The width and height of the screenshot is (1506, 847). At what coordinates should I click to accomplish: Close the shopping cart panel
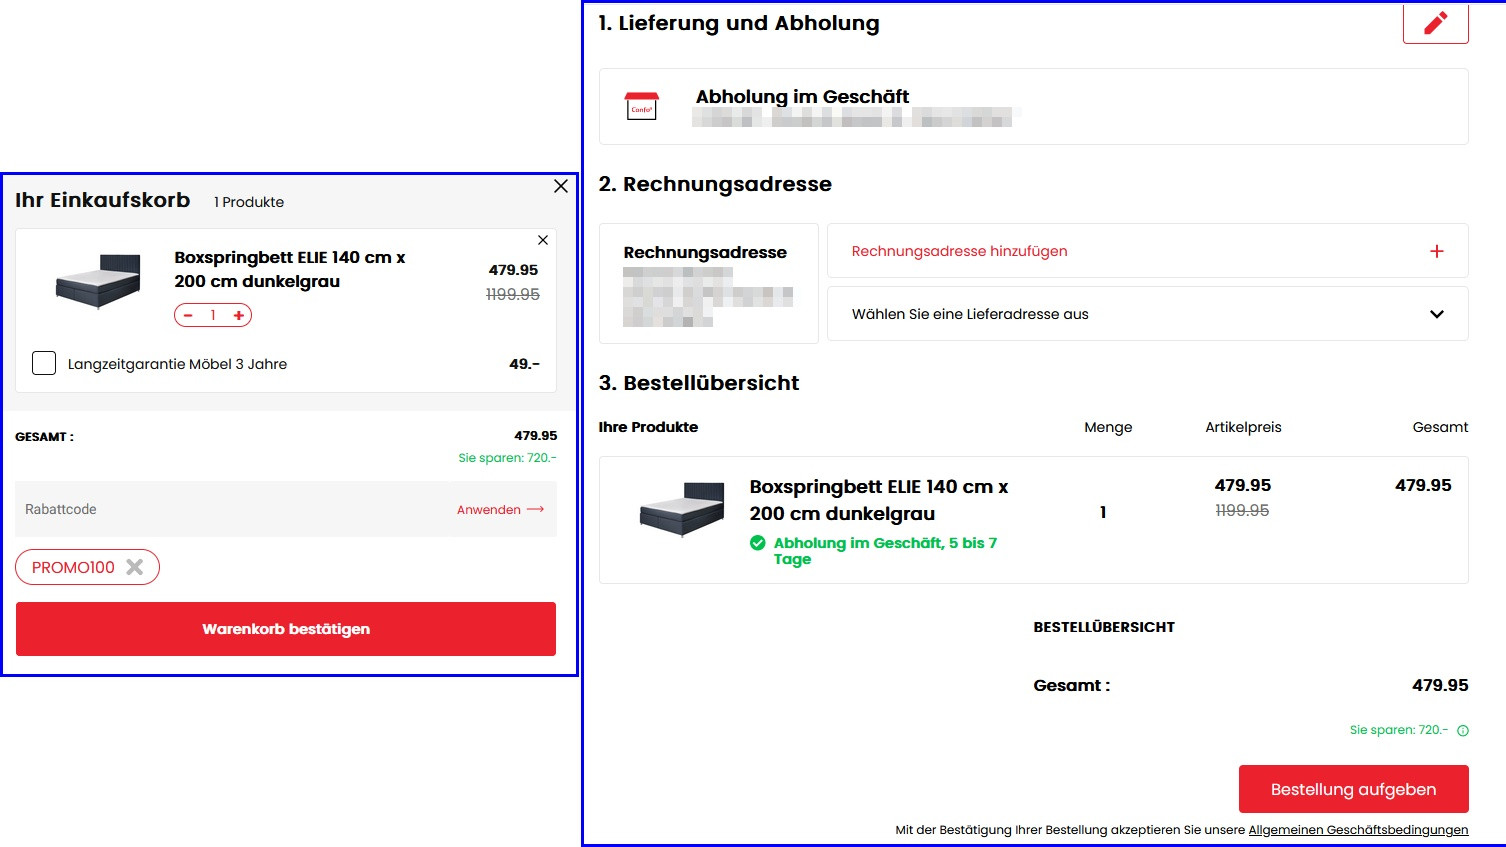561,186
